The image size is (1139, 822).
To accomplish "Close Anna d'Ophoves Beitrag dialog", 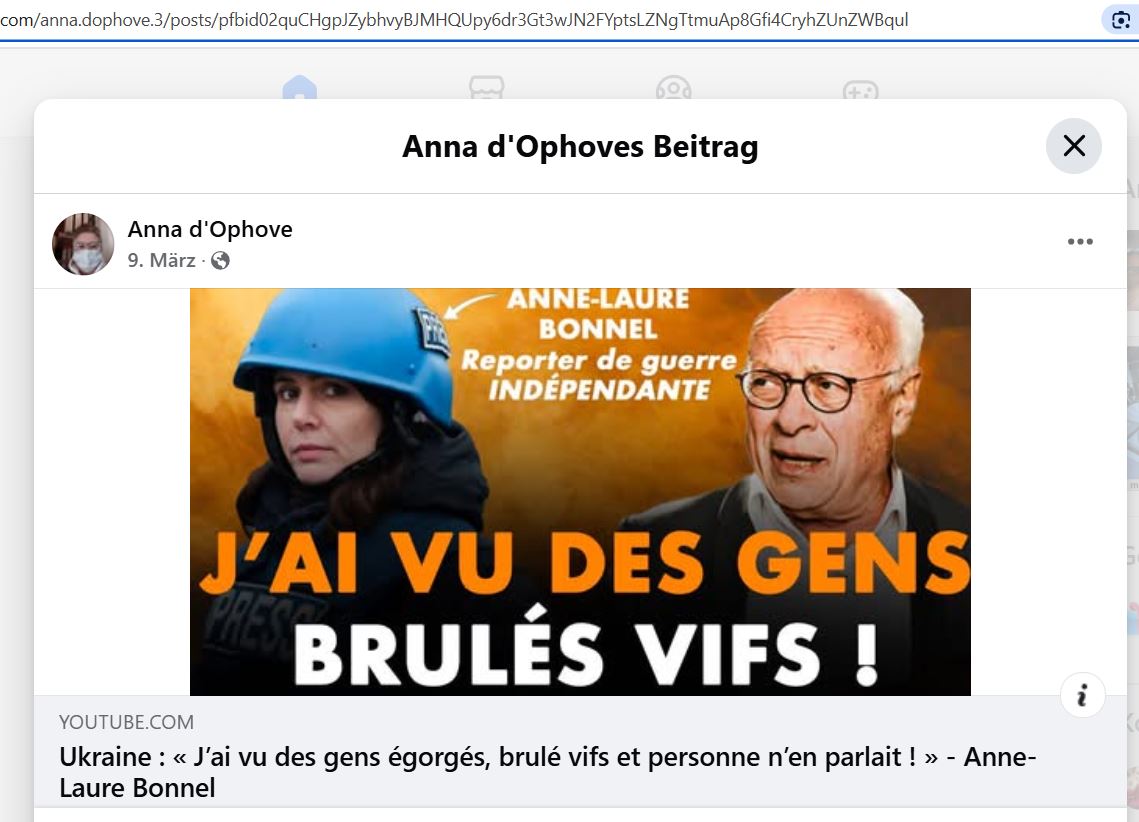I will (x=1074, y=146).
